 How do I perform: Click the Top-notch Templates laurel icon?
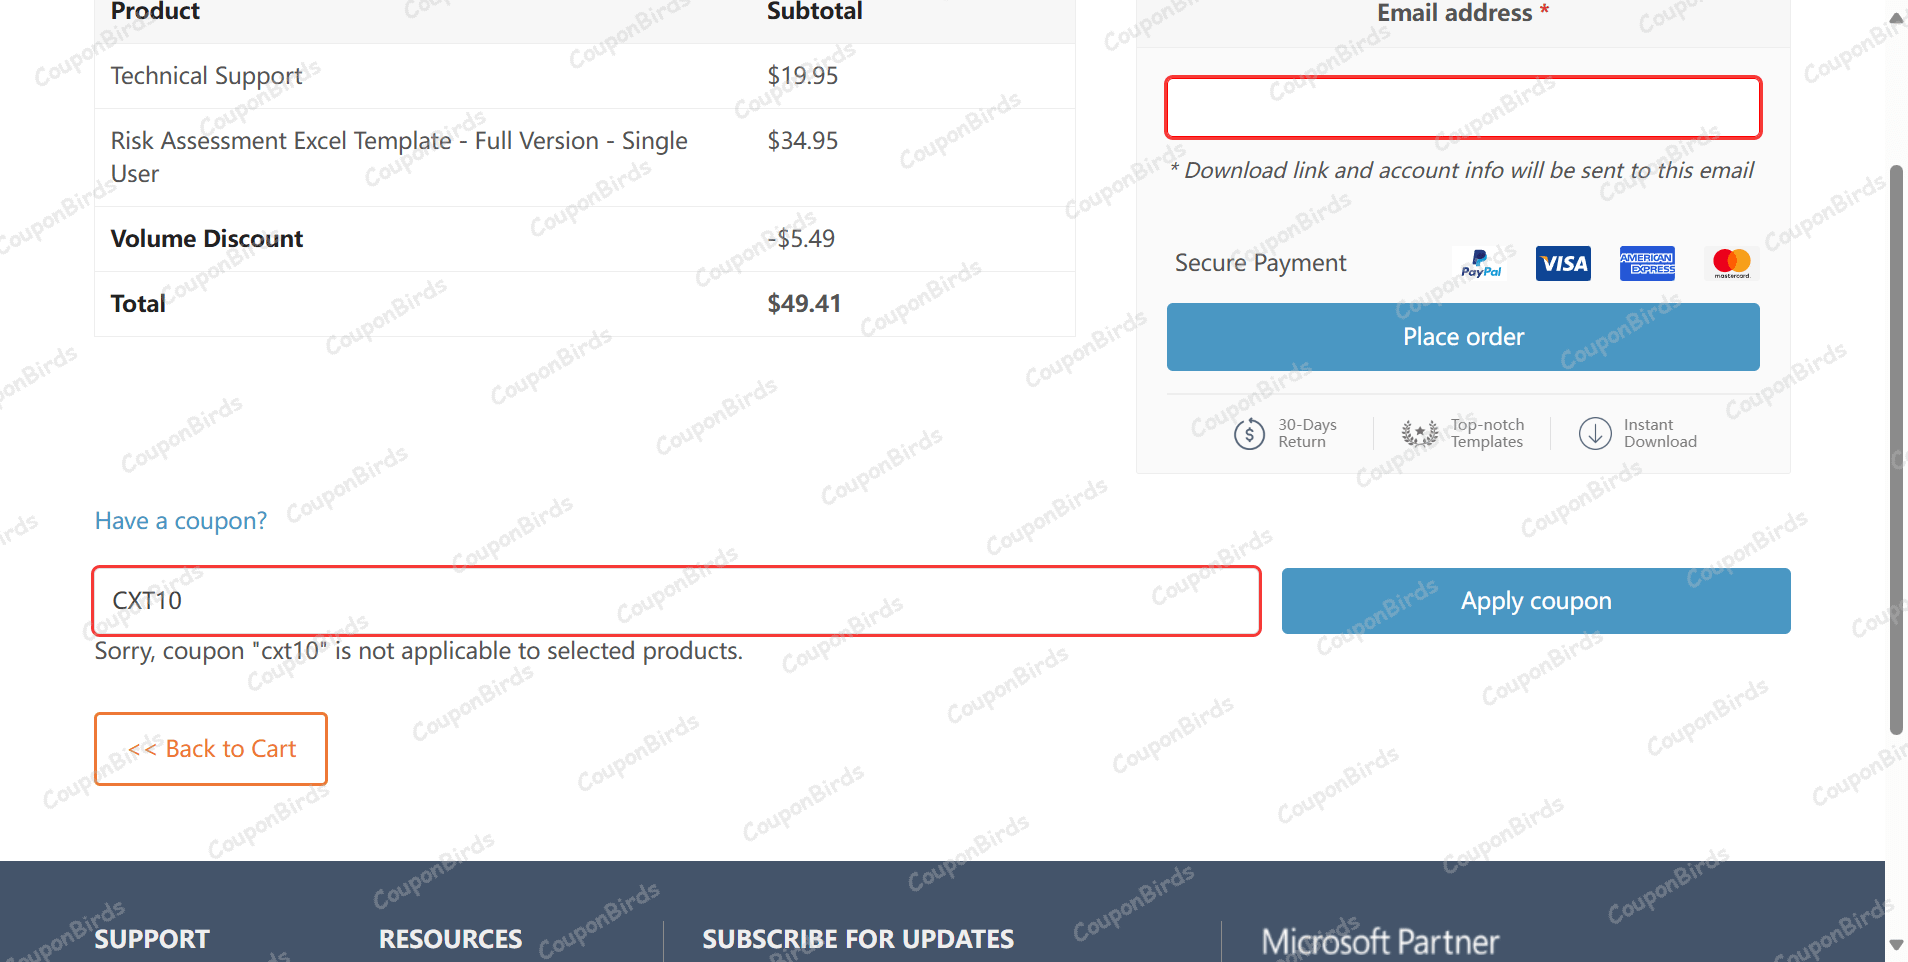click(x=1419, y=434)
